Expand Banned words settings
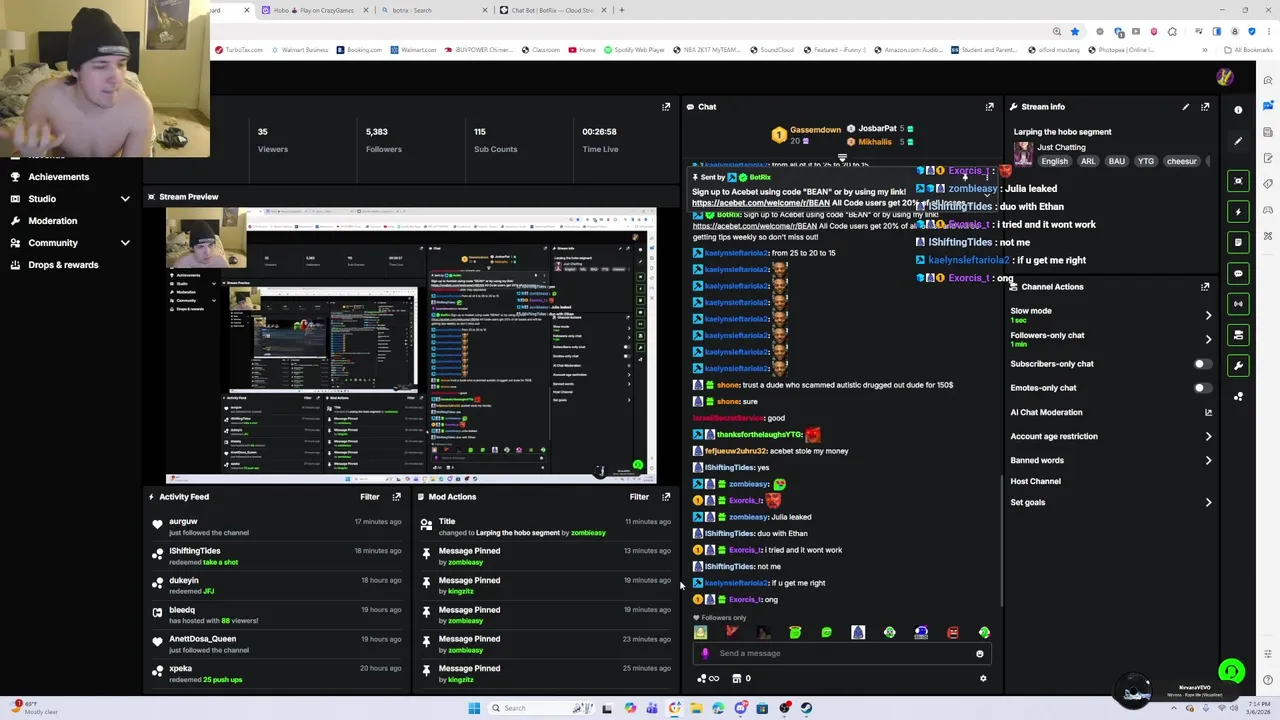This screenshot has width=1280, height=720. pos(1208,460)
